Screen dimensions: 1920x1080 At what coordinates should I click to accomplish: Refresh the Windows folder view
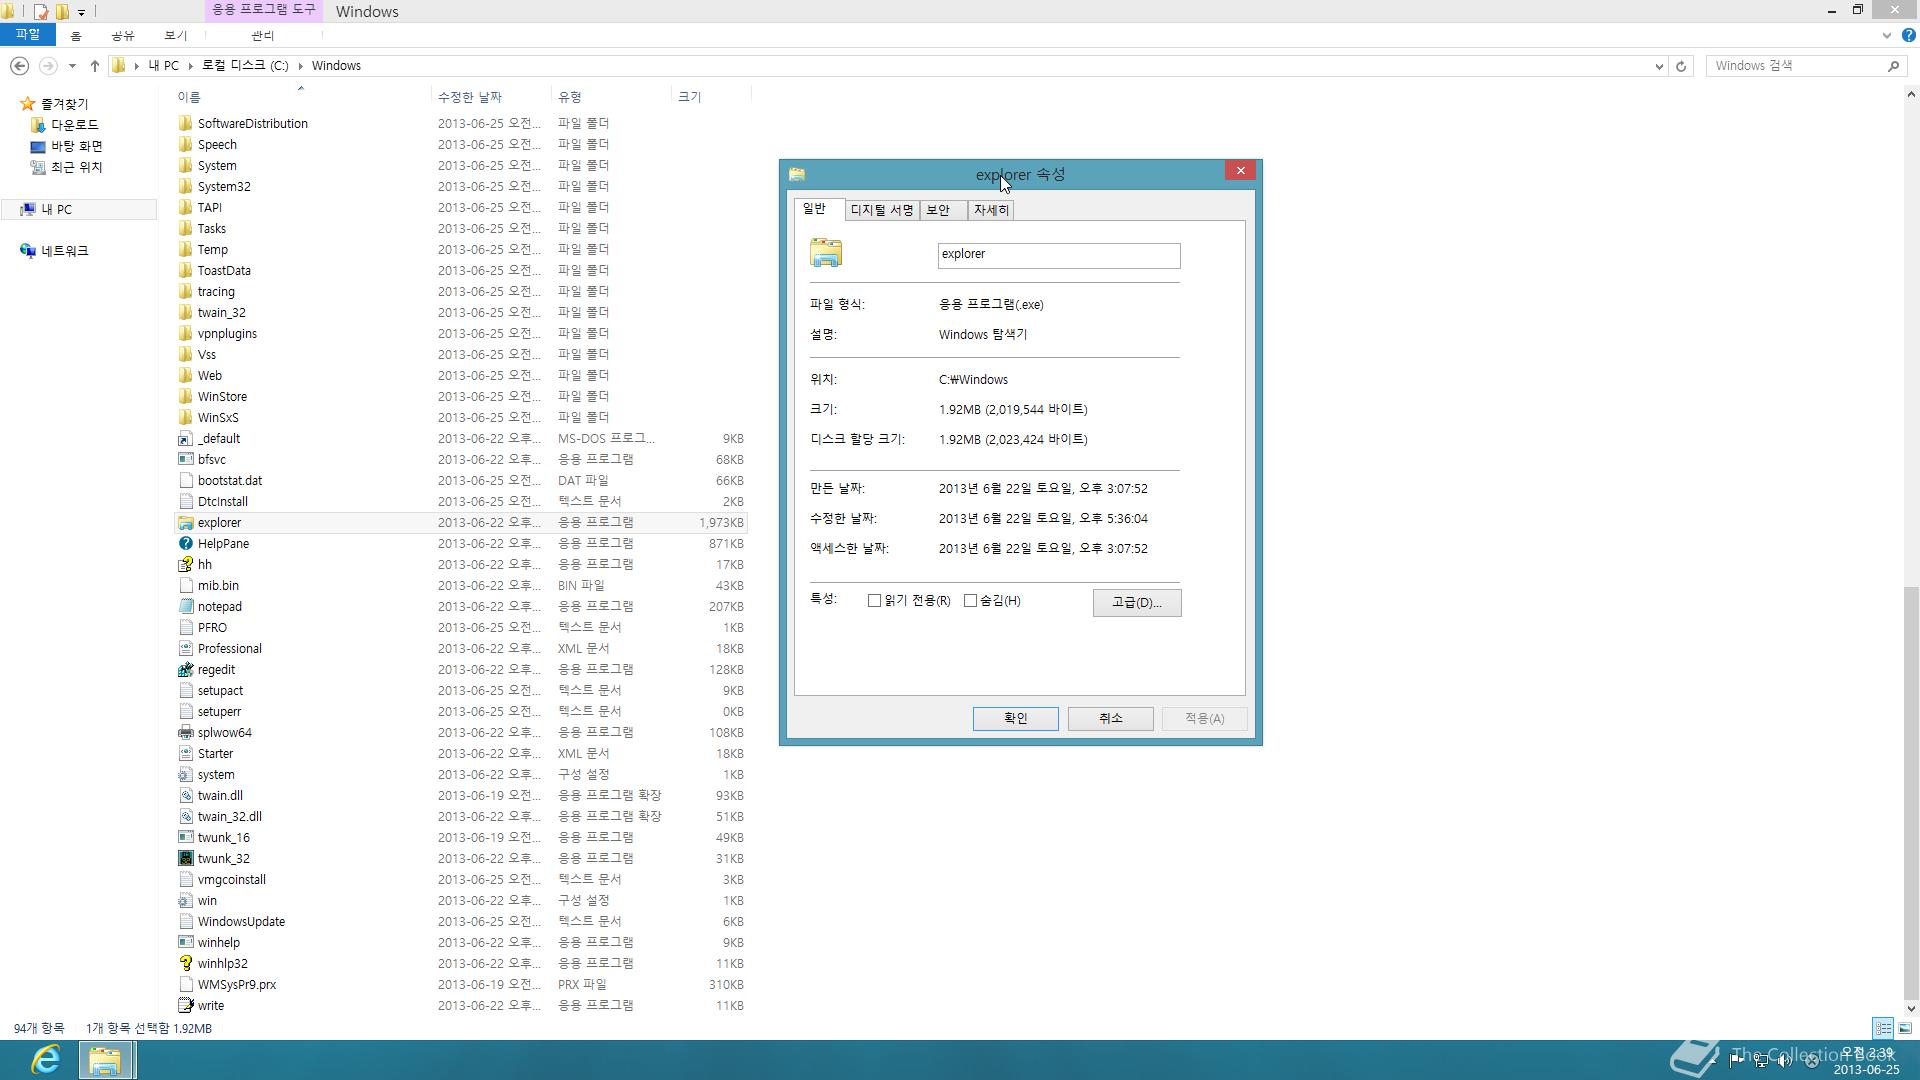coord(1681,66)
